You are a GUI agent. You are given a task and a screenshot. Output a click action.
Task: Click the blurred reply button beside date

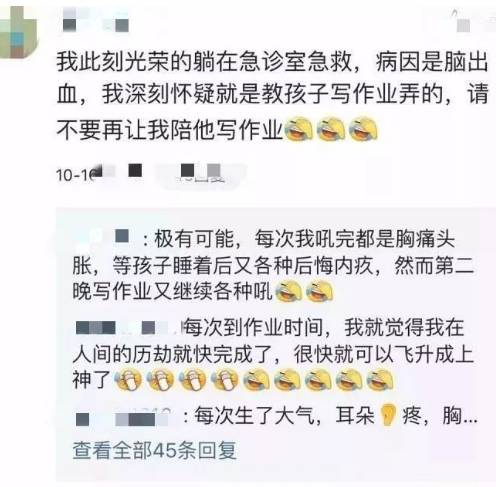(200, 174)
